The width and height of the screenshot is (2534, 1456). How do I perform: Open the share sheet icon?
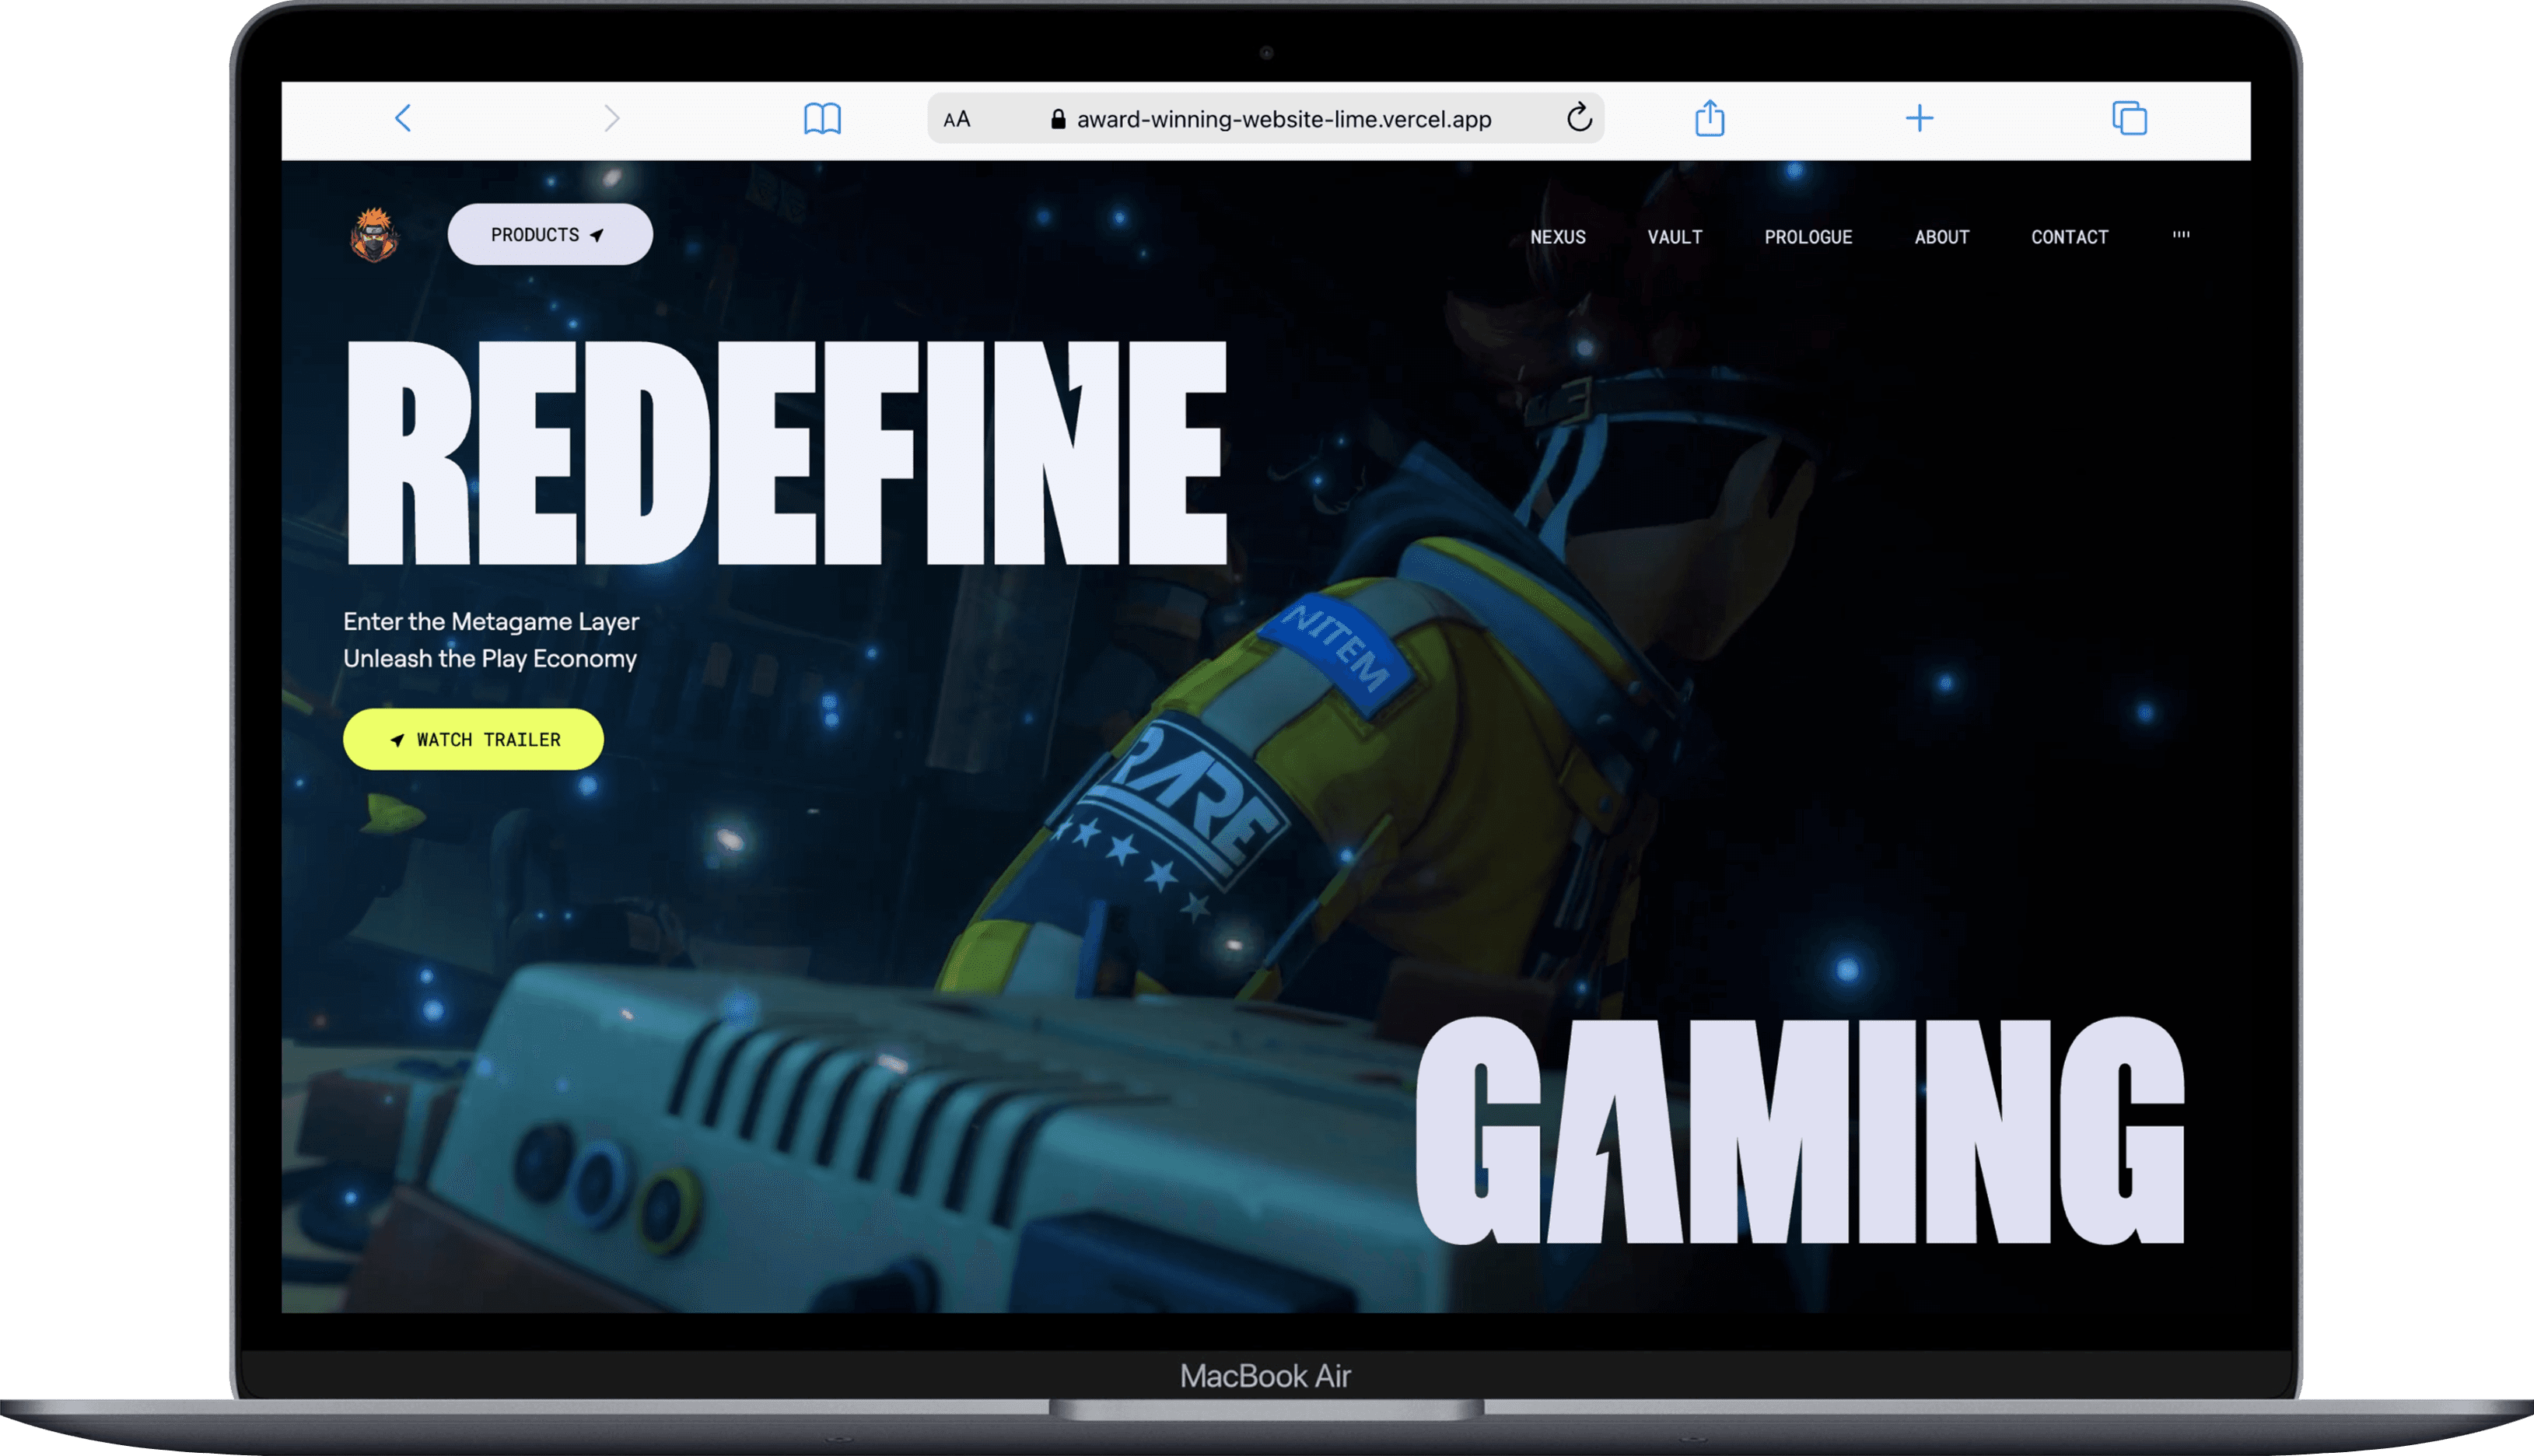(x=1709, y=118)
